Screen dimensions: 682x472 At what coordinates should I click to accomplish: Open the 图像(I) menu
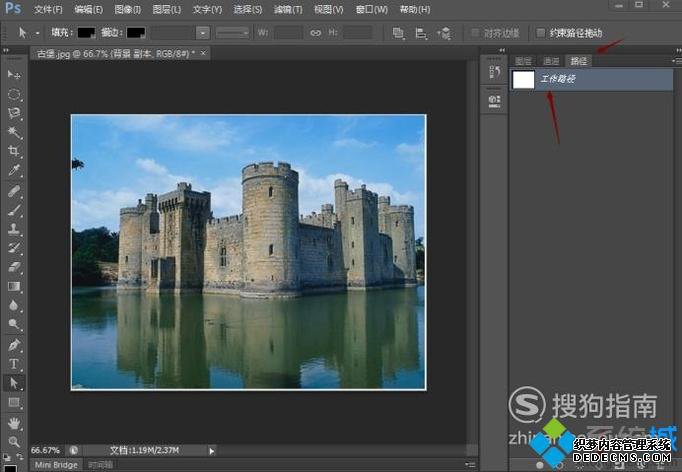pyautogui.click(x=127, y=9)
